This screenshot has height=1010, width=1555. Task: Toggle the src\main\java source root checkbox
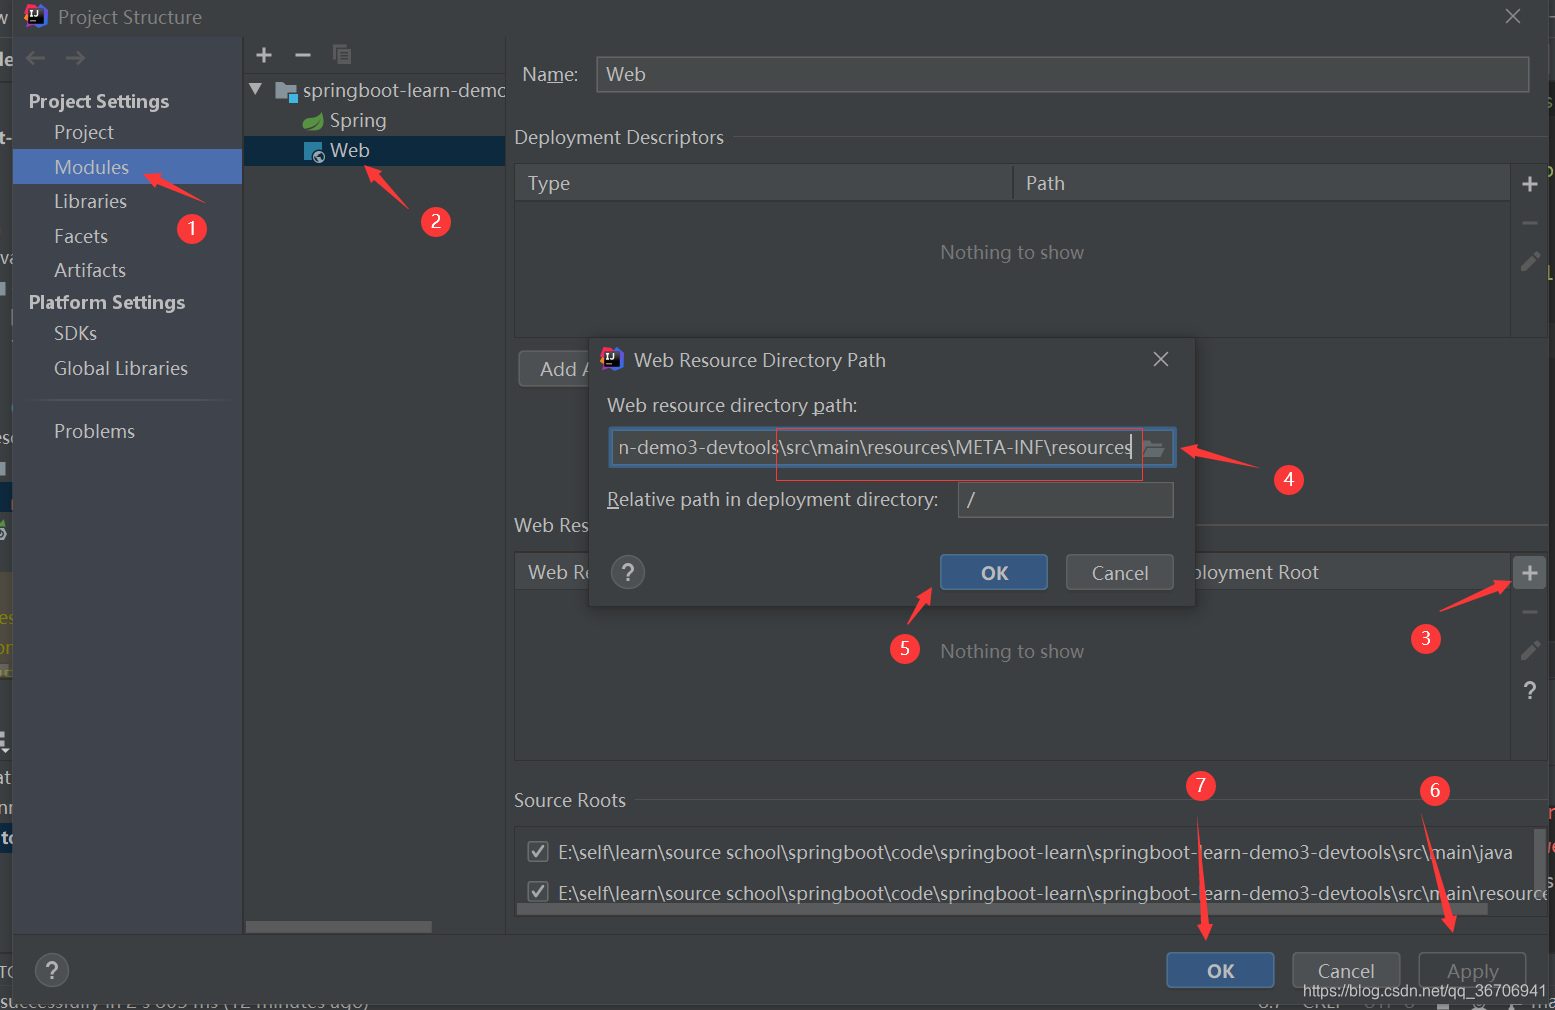(x=538, y=852)
